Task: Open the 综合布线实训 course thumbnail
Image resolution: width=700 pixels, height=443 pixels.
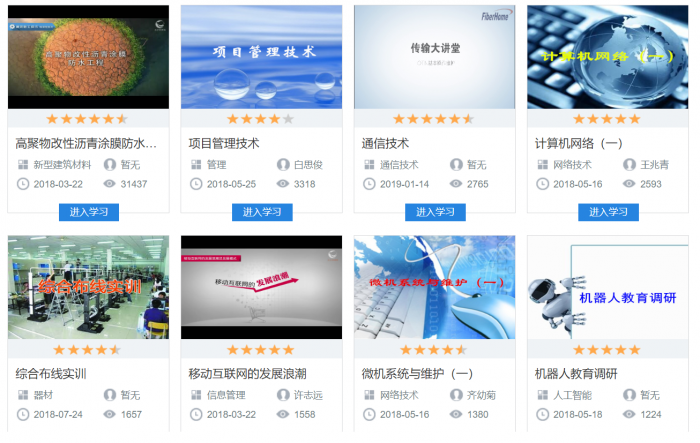Action: tap(88, 287)
